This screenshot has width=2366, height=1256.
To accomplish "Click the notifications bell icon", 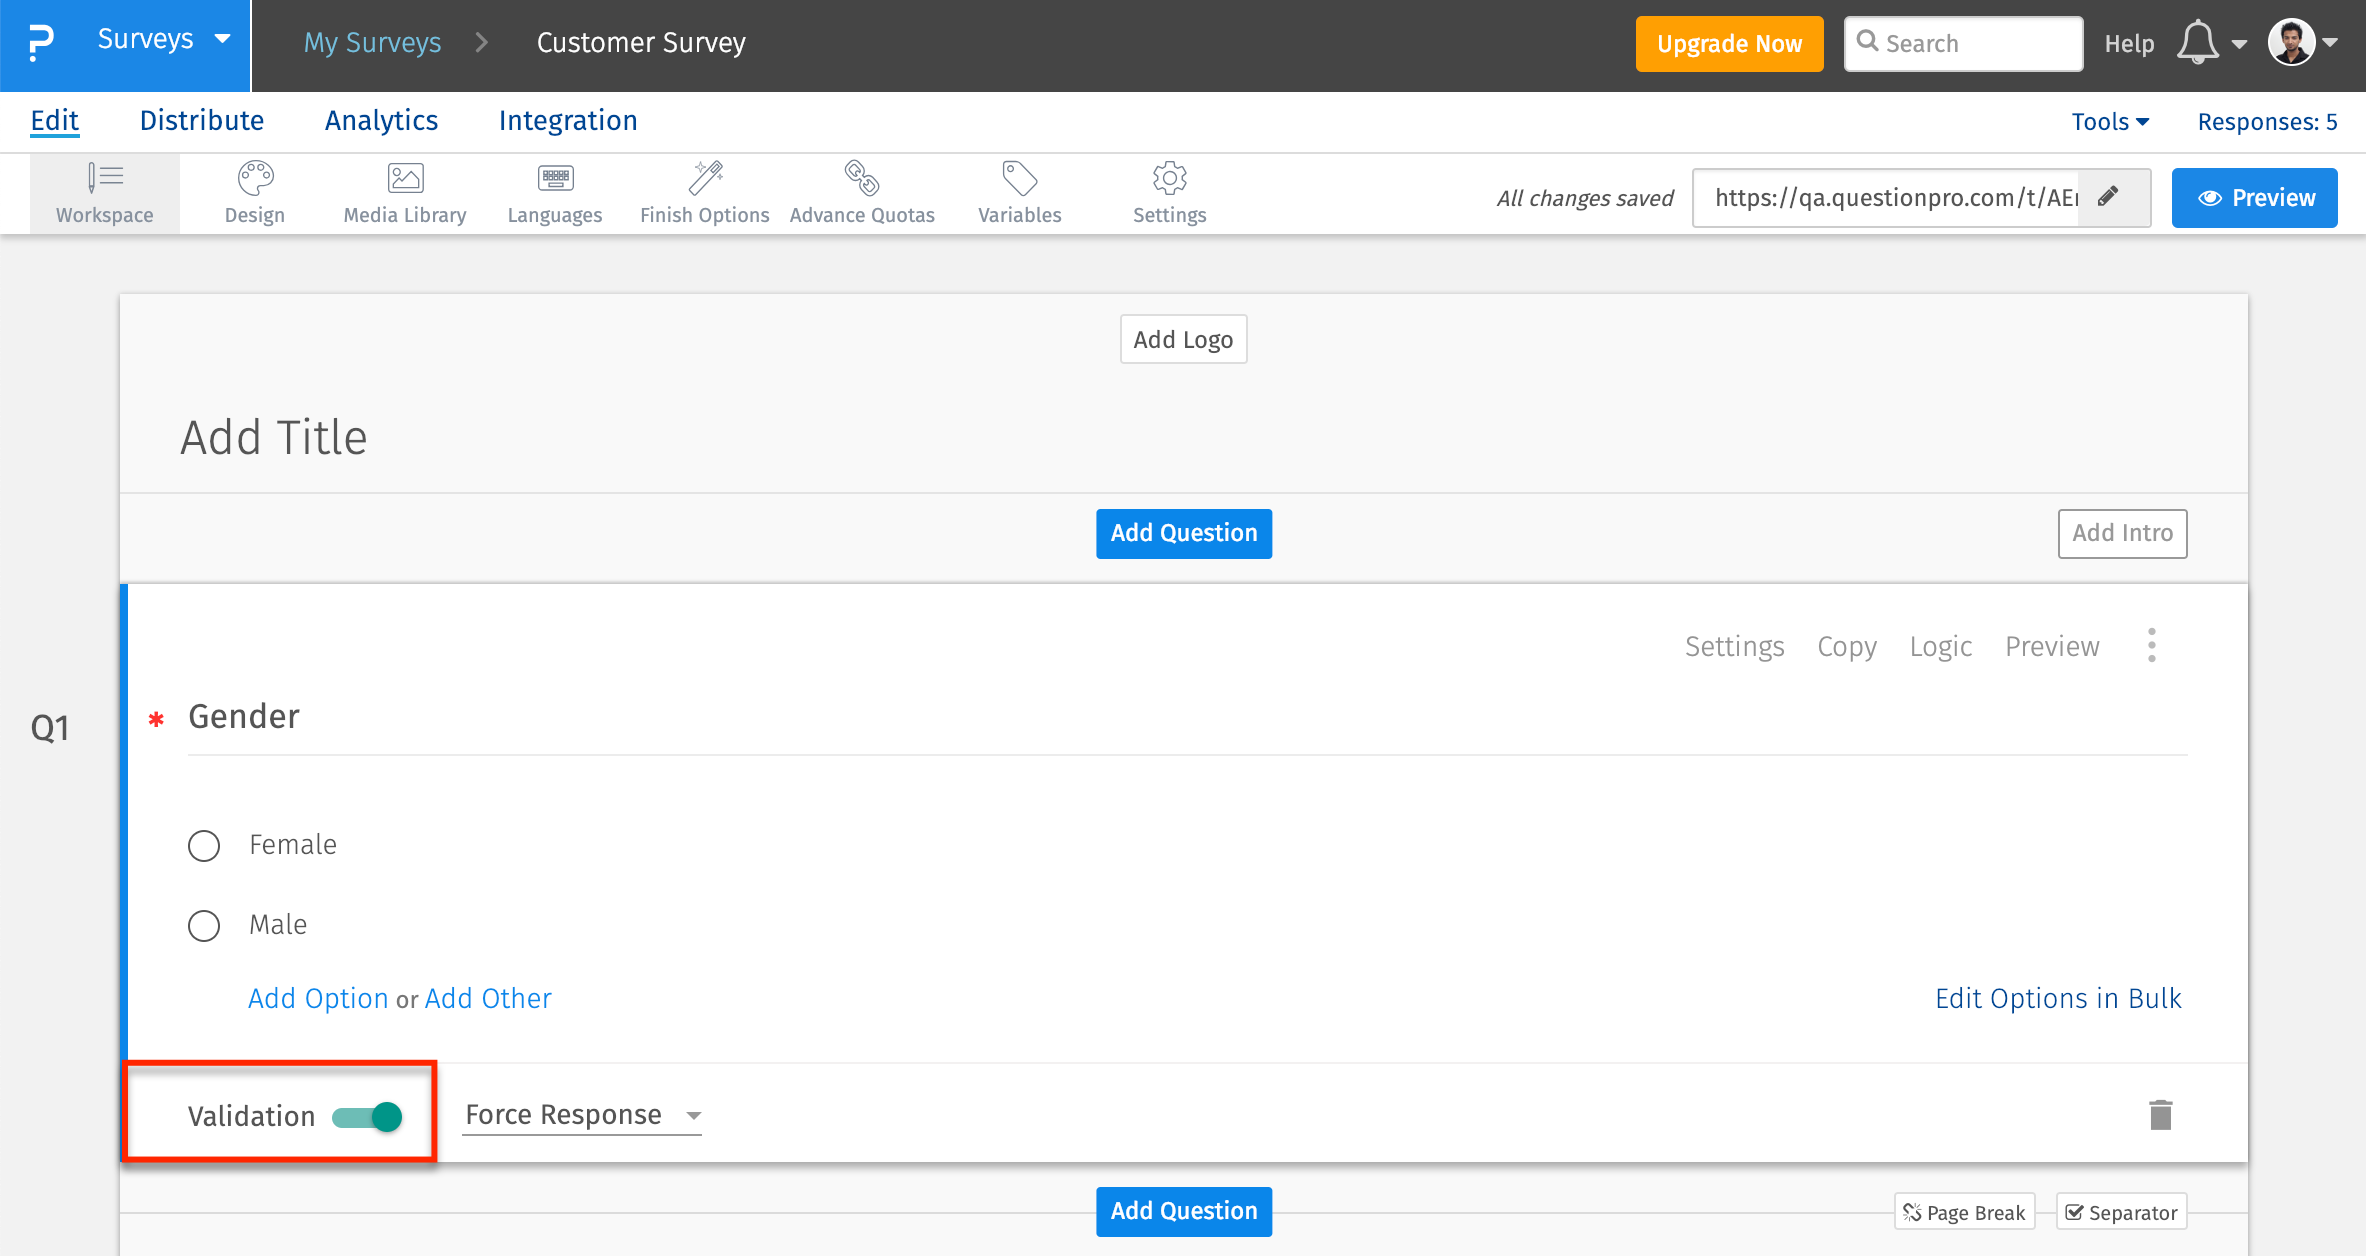I will tap(2197, 44).
